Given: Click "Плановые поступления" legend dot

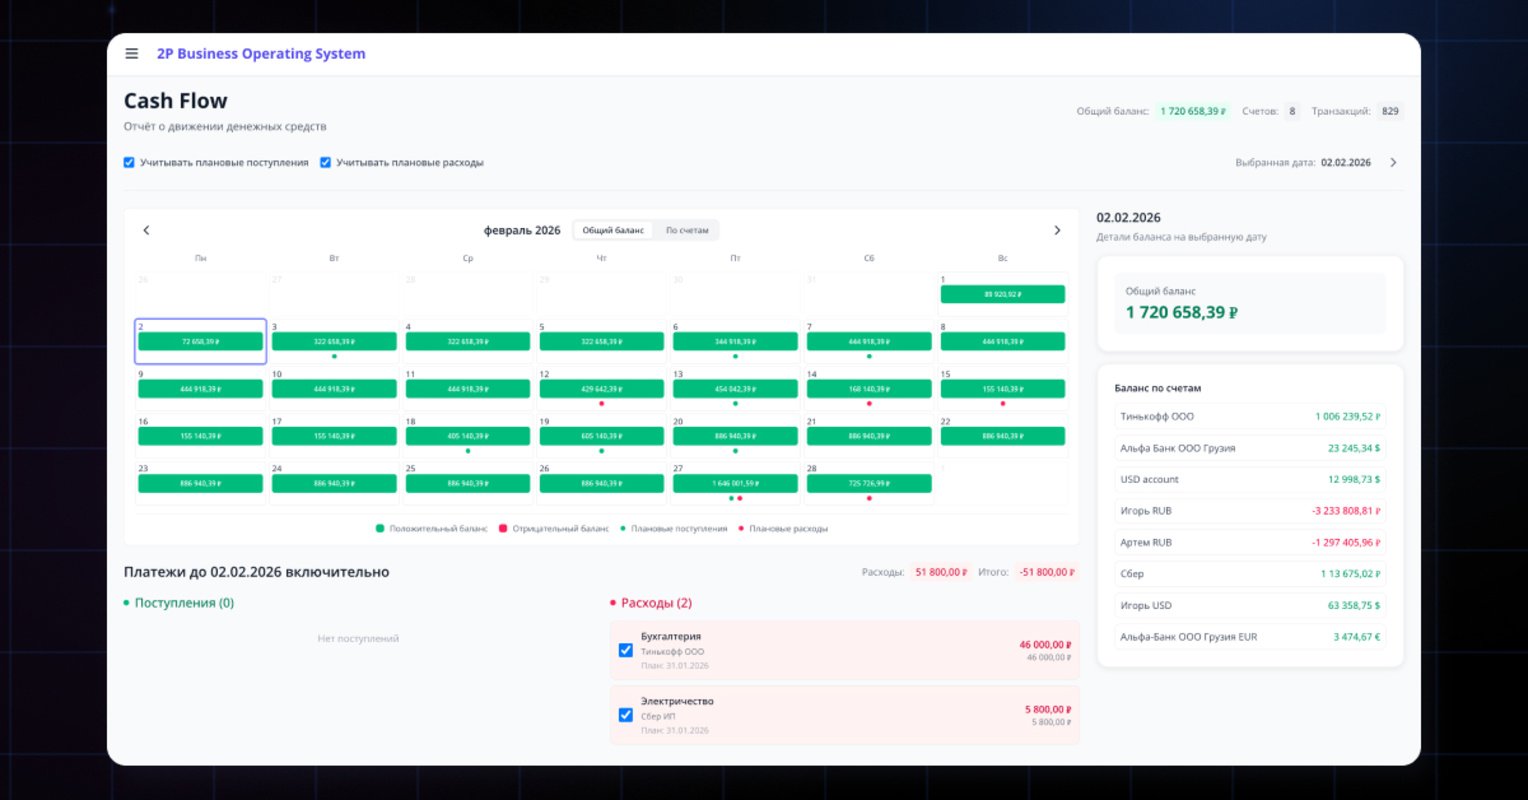Looking at the screenshot, I should click(623, 528).
